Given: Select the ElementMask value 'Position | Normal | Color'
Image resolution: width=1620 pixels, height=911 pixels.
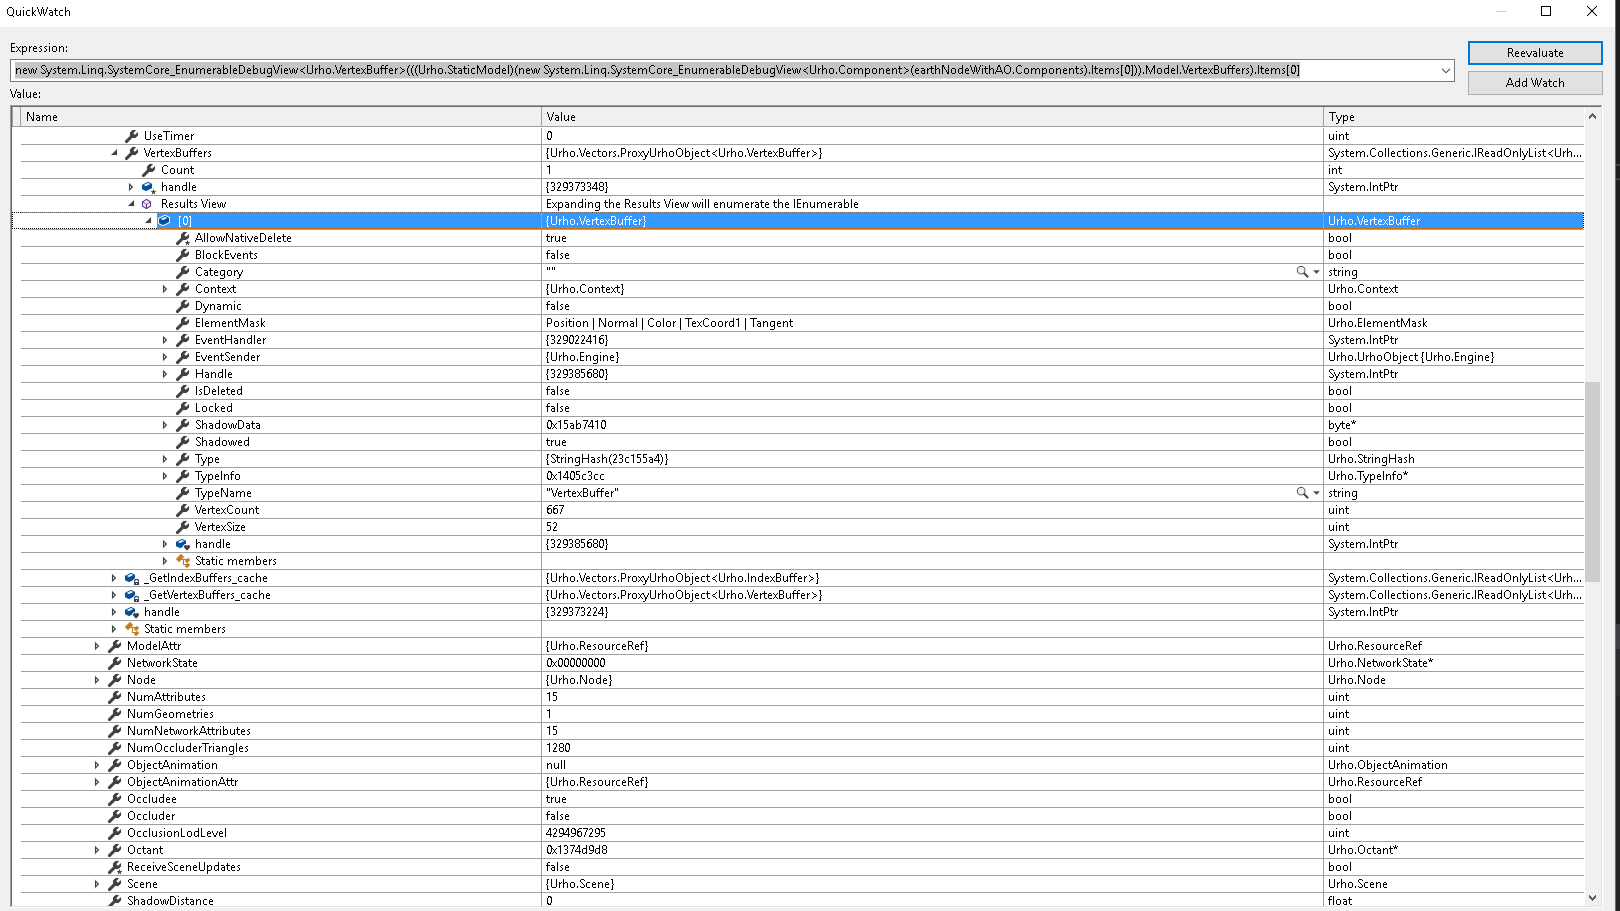Looking at the screenshot, I should (x=611, y=323).
